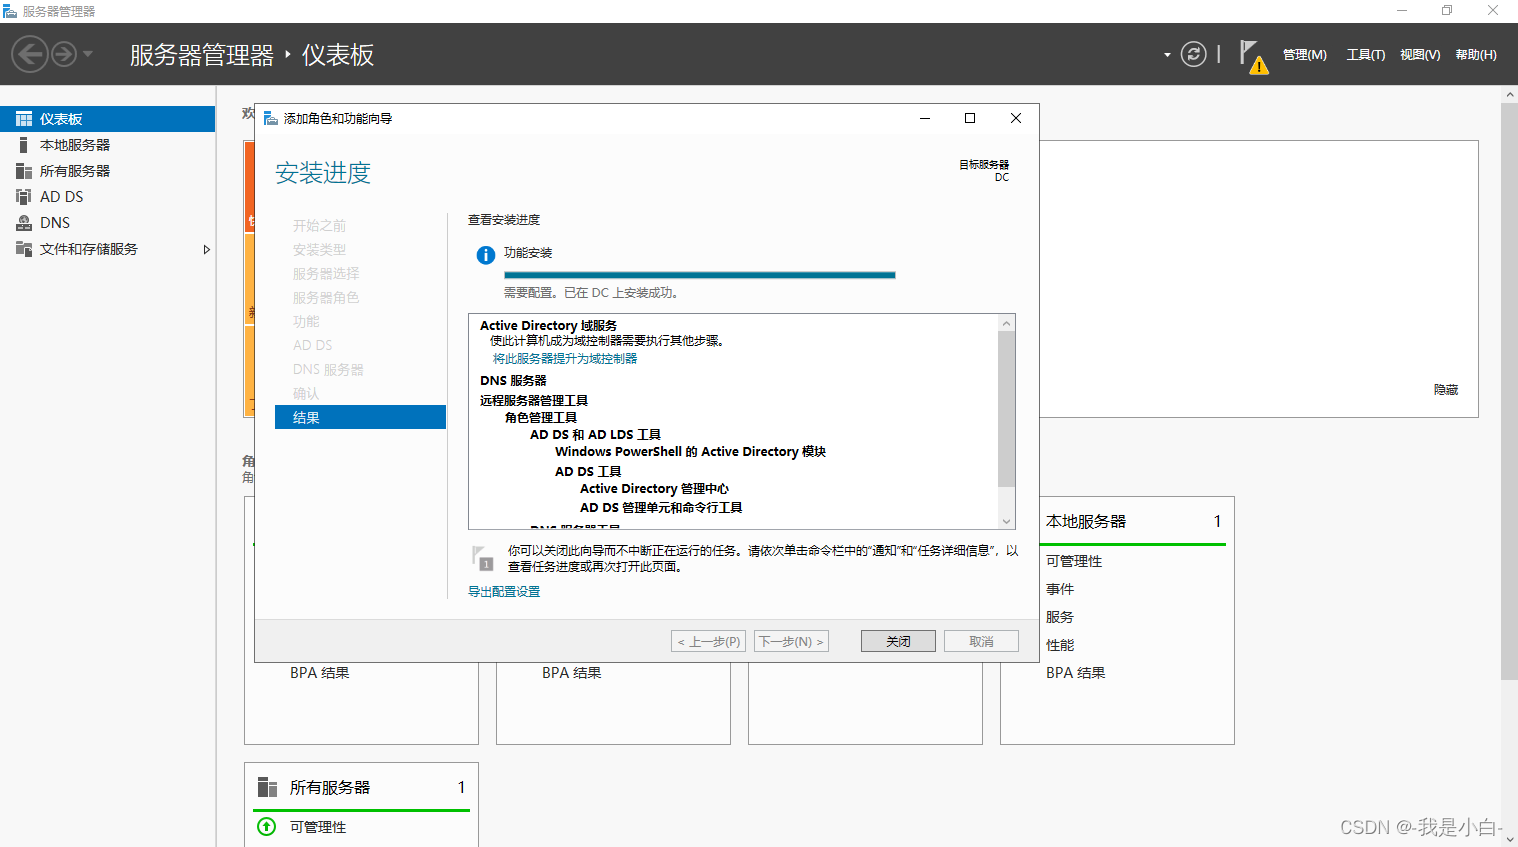Click the notification flag icon in wizard note
Viewport: 1518px width, 847px height.
click(x=484, y=558)
